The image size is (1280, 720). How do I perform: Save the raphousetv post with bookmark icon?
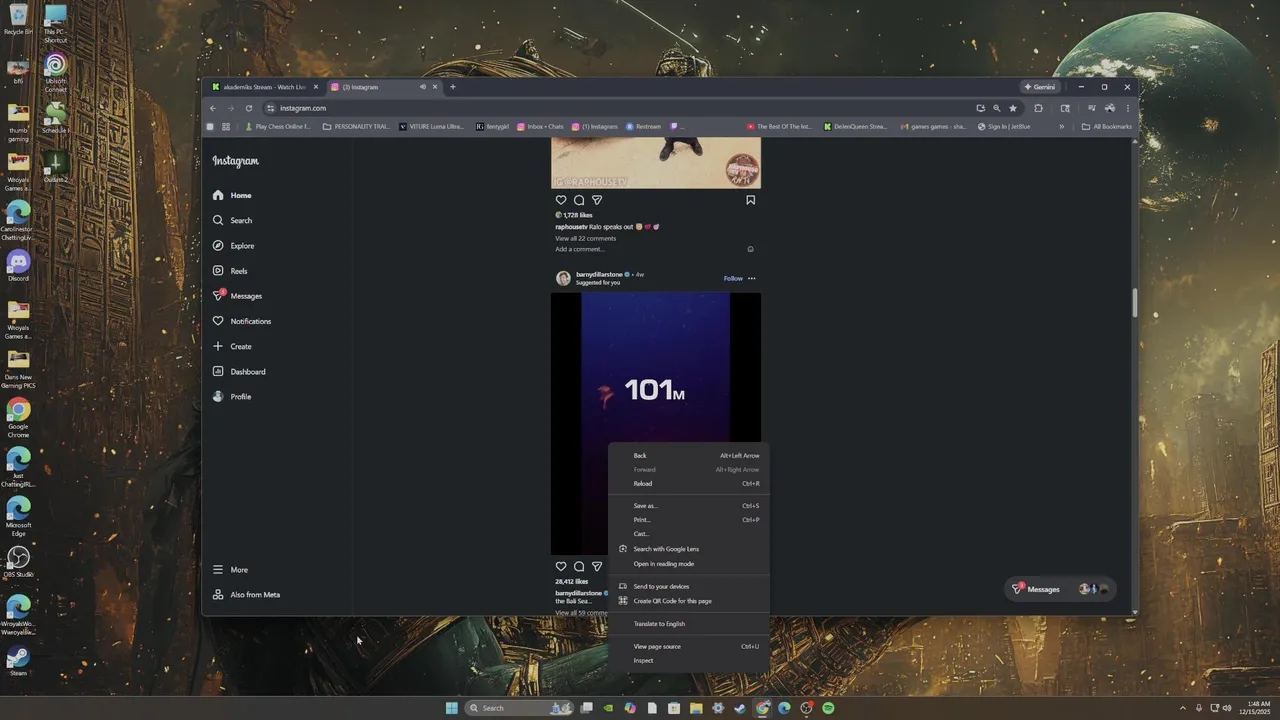pyautogui.click(x=750, y=200)
